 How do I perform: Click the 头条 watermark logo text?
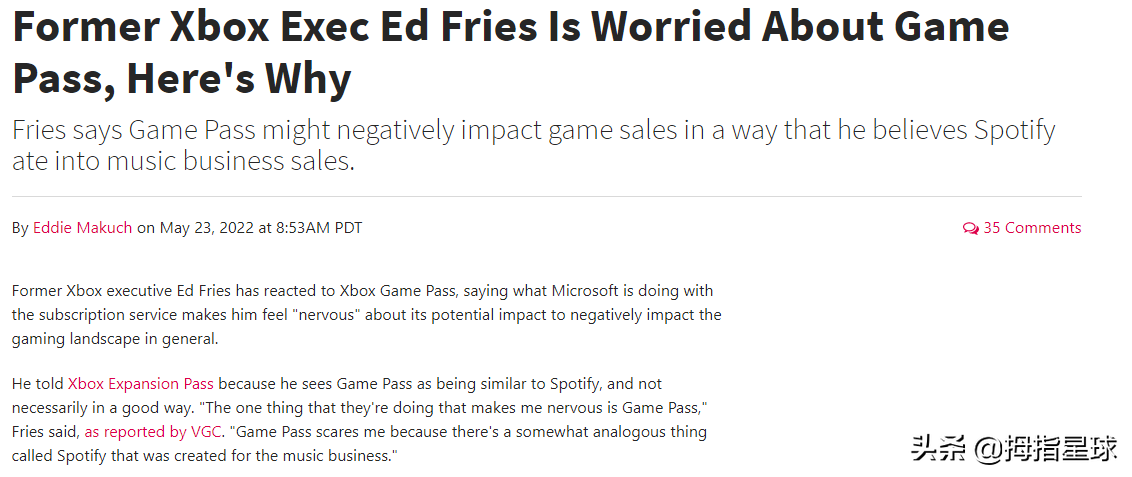tap(938, 448)
